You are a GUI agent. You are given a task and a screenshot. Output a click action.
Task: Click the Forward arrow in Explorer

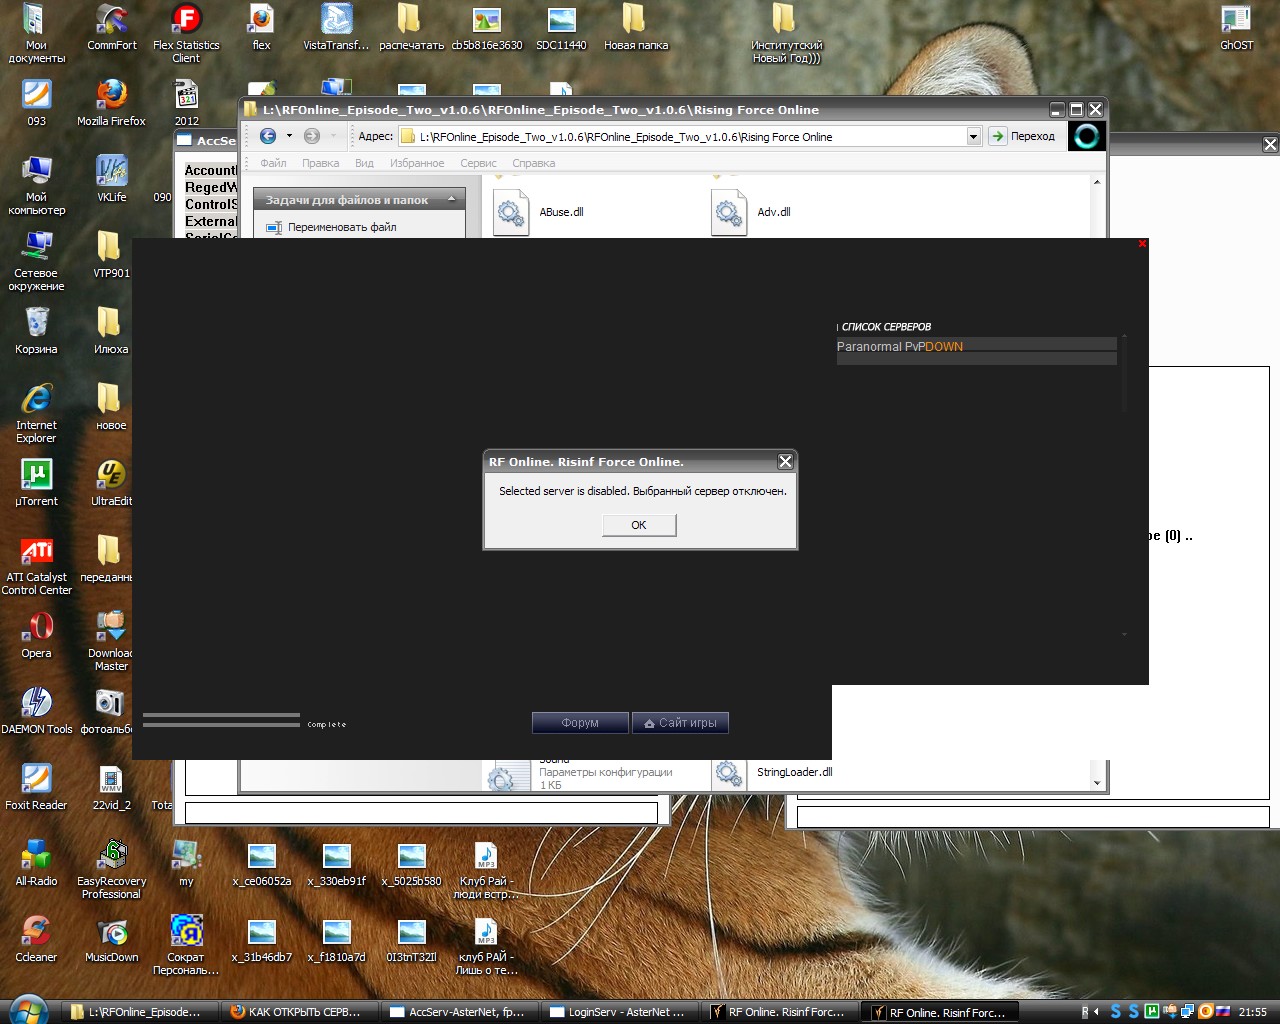pyautogui.click(x=312, y=136)
